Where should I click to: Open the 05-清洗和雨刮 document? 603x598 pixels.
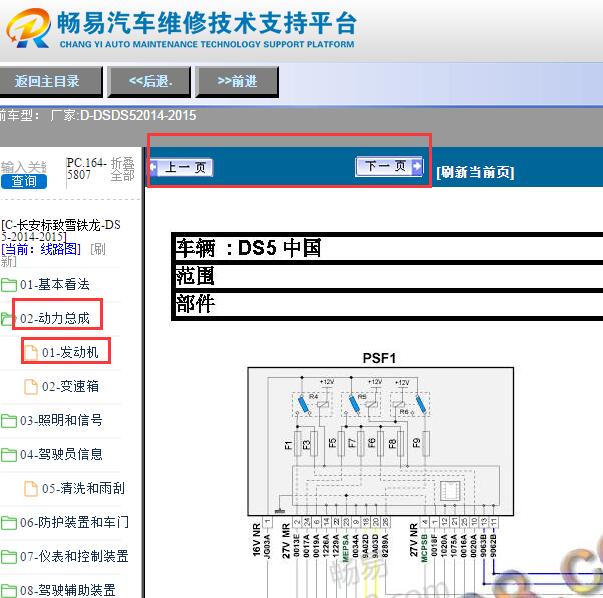(83, 488)
